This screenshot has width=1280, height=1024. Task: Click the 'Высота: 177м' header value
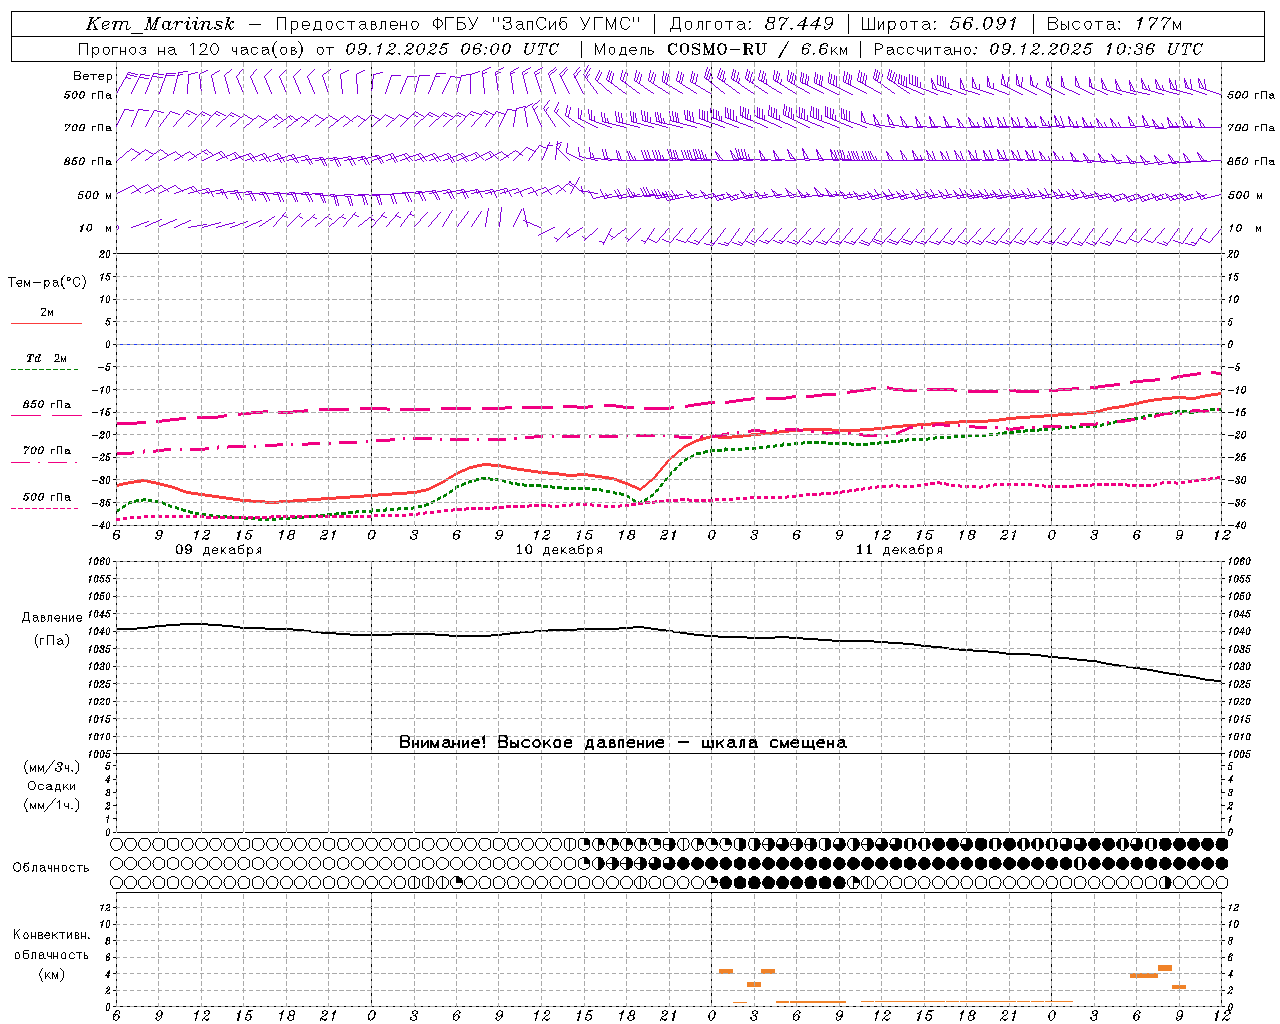tap(1114, 24)
